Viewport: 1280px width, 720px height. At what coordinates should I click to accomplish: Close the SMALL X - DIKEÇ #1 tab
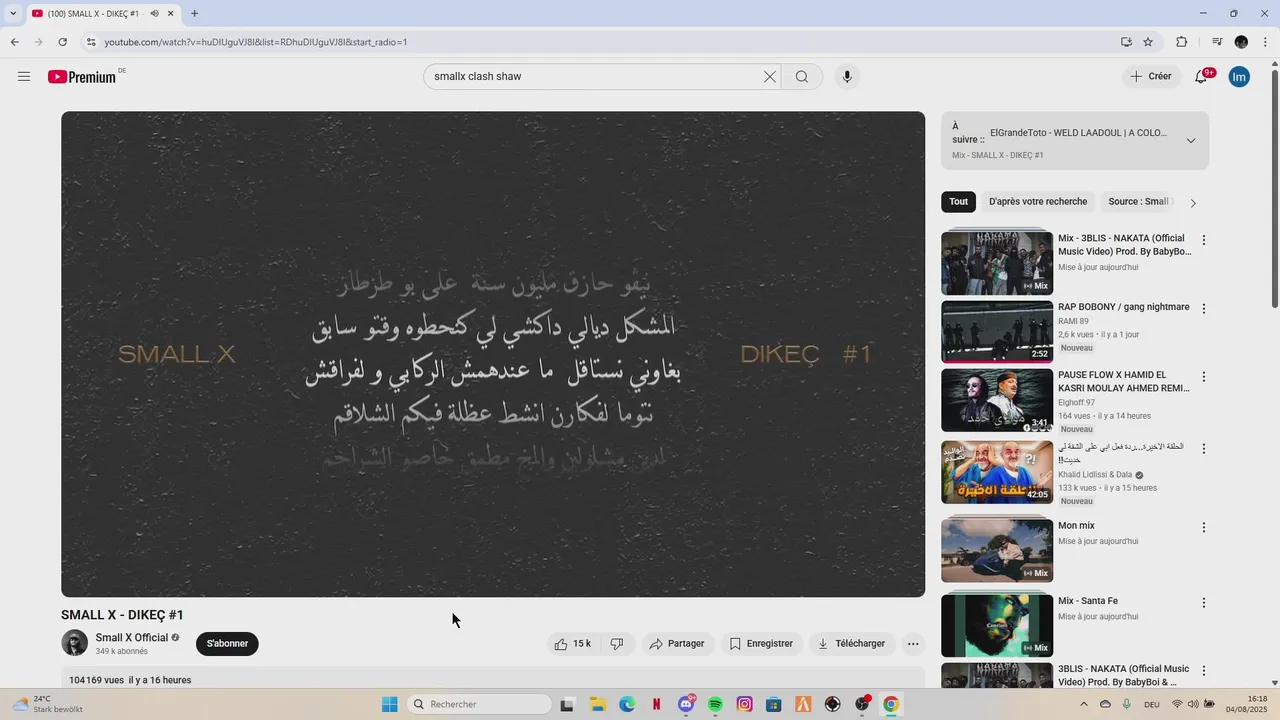(171, 13)
